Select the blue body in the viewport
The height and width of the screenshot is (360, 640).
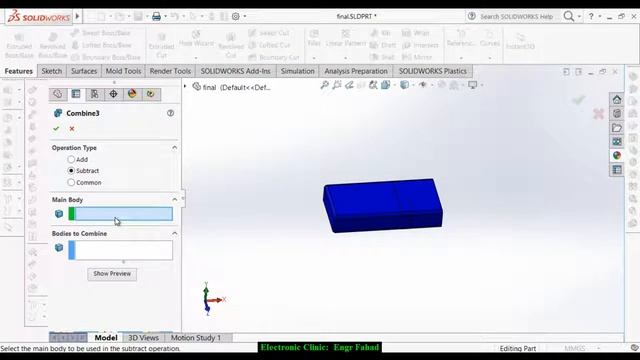tap(382, 205)
